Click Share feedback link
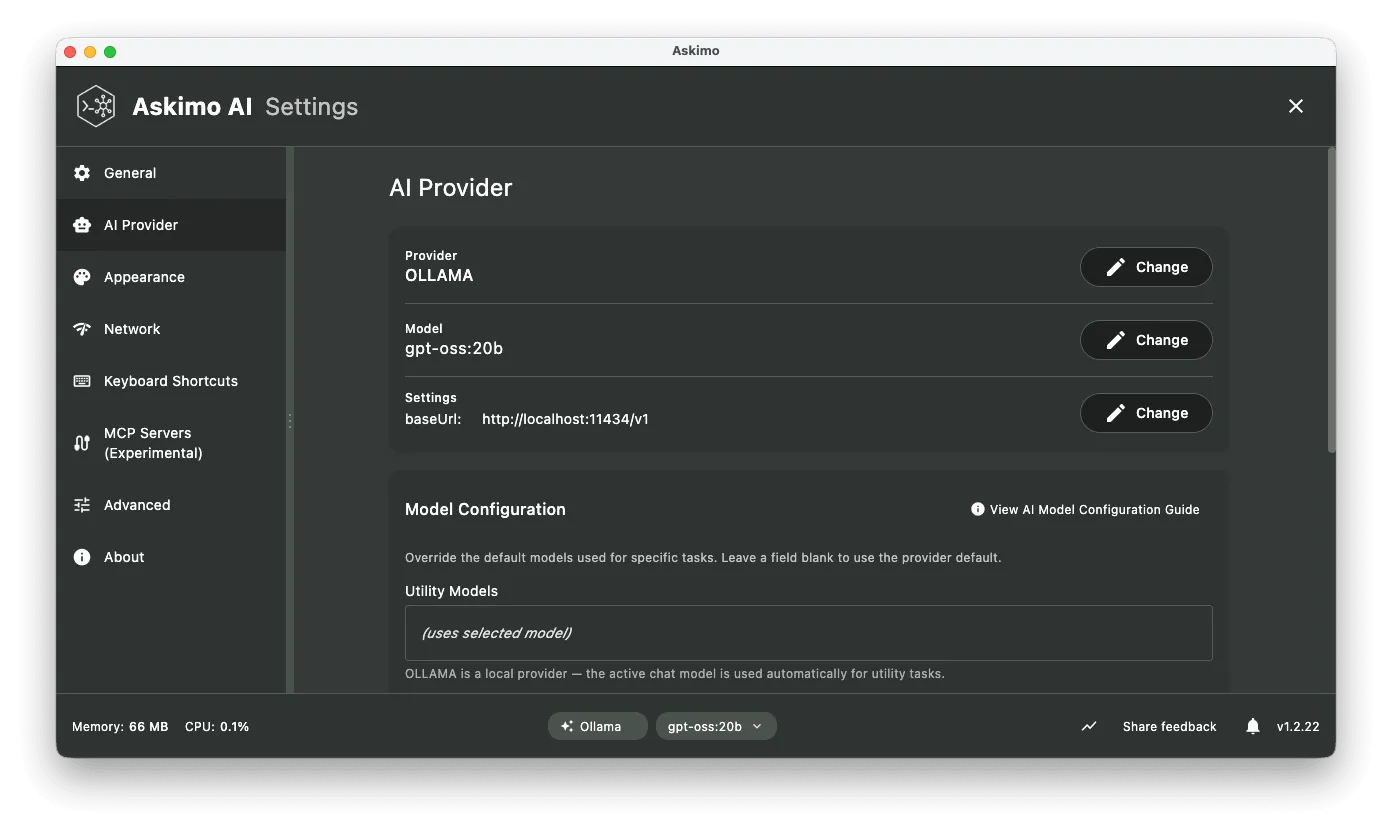1392x832 pixels. (1169, 727)
